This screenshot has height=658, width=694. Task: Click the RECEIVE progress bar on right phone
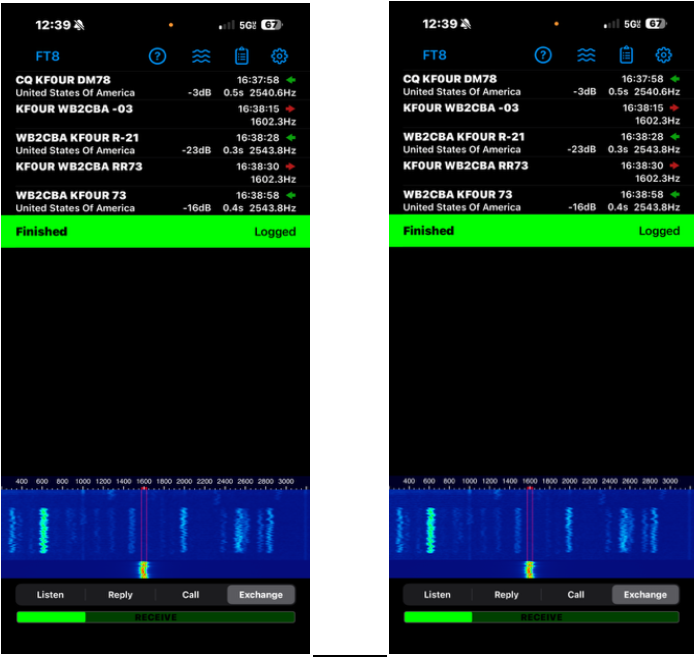click(x=541, y=617)
